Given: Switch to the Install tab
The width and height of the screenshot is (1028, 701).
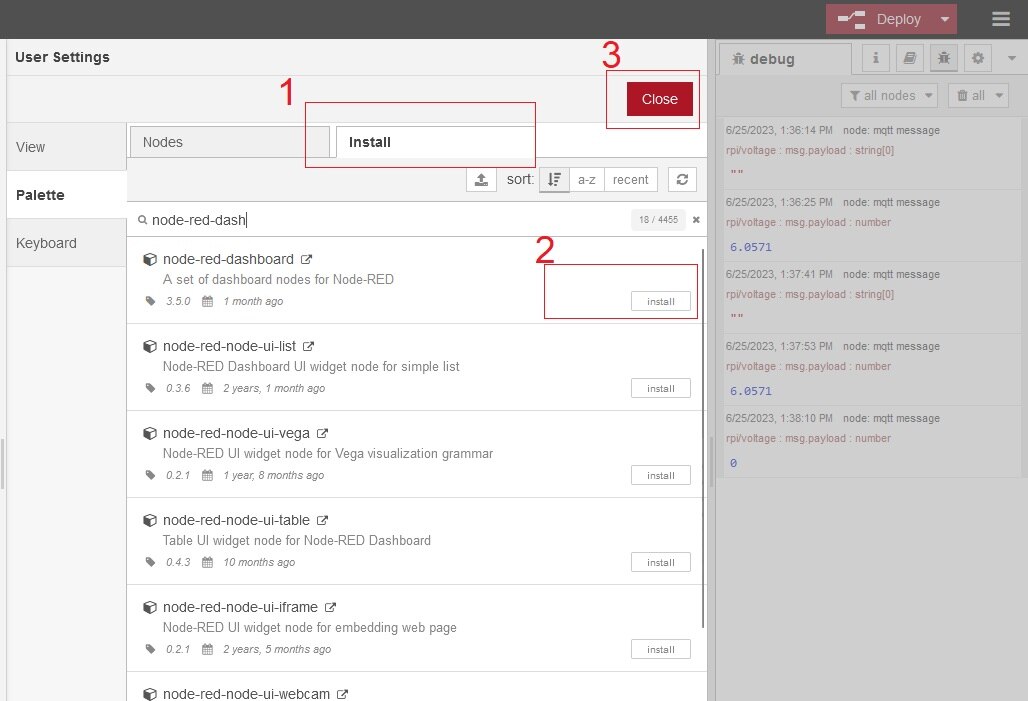Looking at the screenshot, I should [x=435, y=142].
